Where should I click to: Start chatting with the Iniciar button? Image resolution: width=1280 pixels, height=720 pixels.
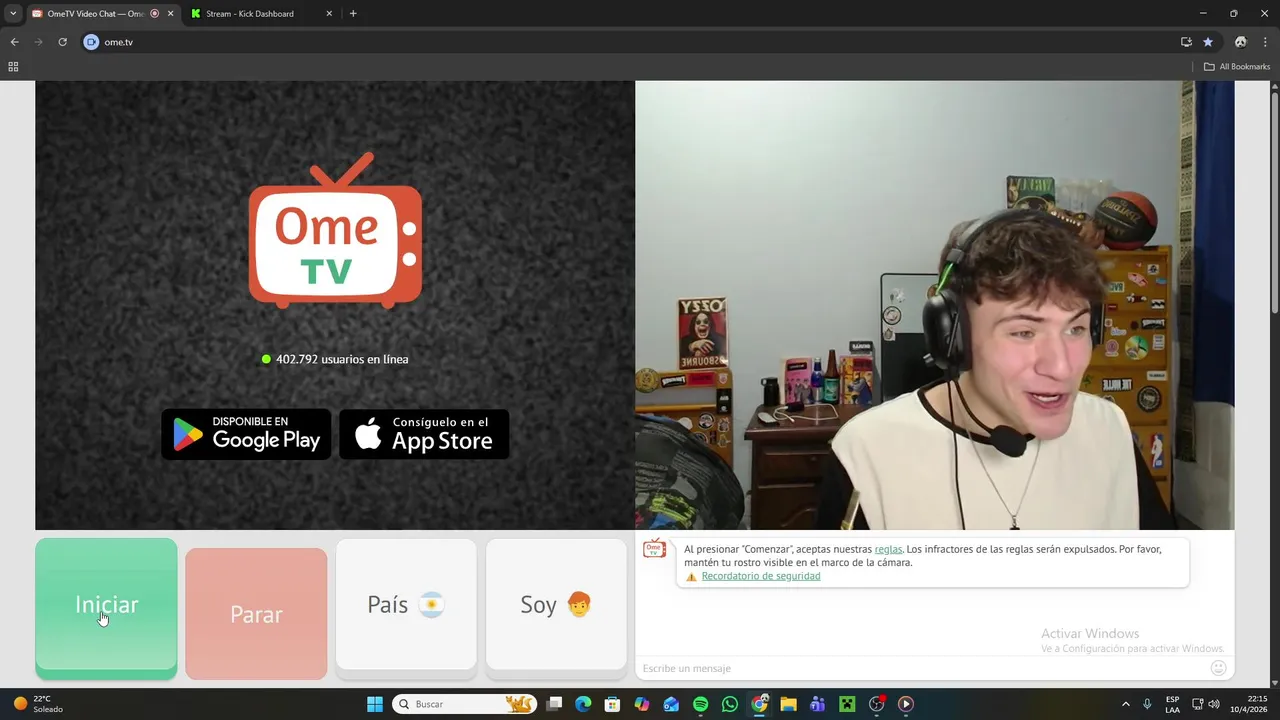106,608
